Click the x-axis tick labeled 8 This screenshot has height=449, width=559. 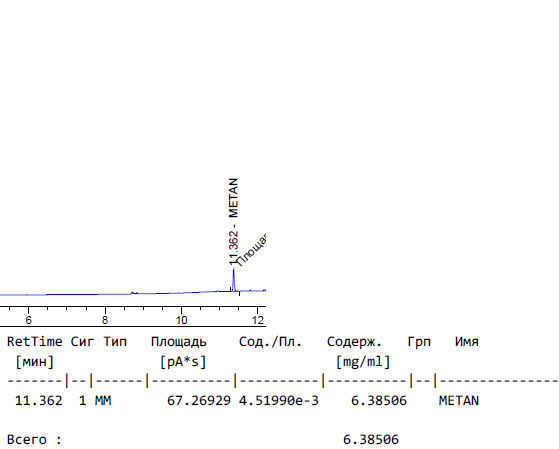point(105,320)
